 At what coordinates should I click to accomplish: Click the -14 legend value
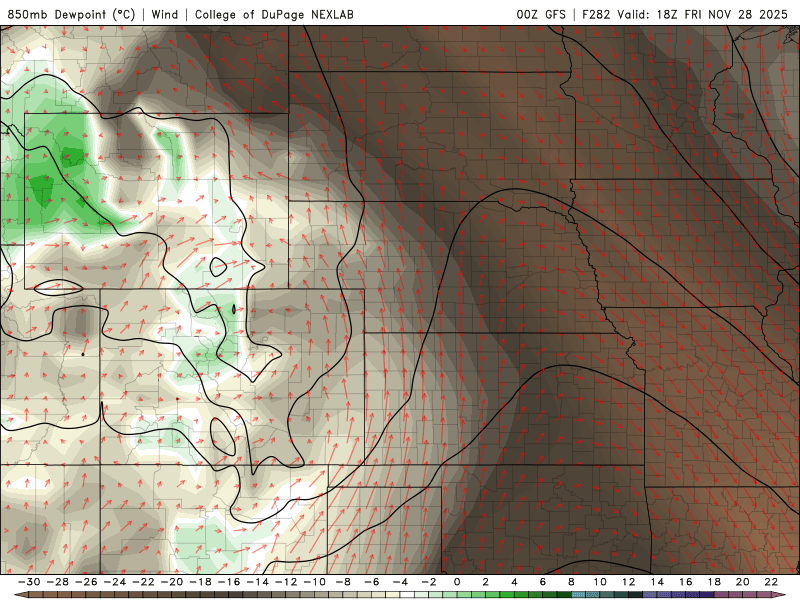coord(257,582)
